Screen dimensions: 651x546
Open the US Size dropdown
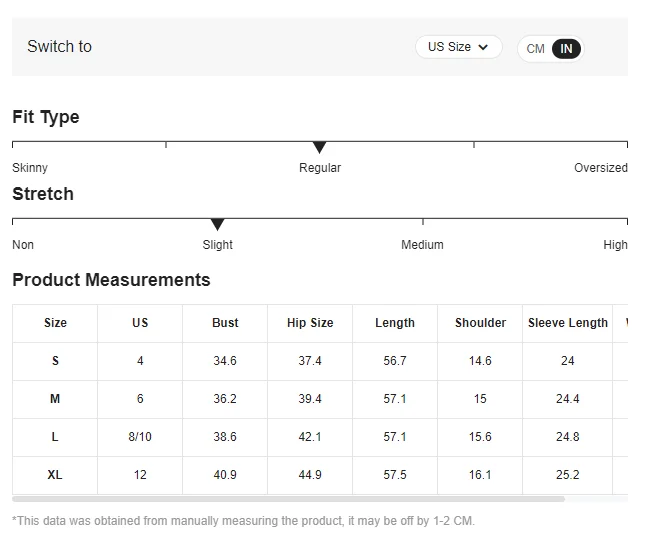pos(458,47)
